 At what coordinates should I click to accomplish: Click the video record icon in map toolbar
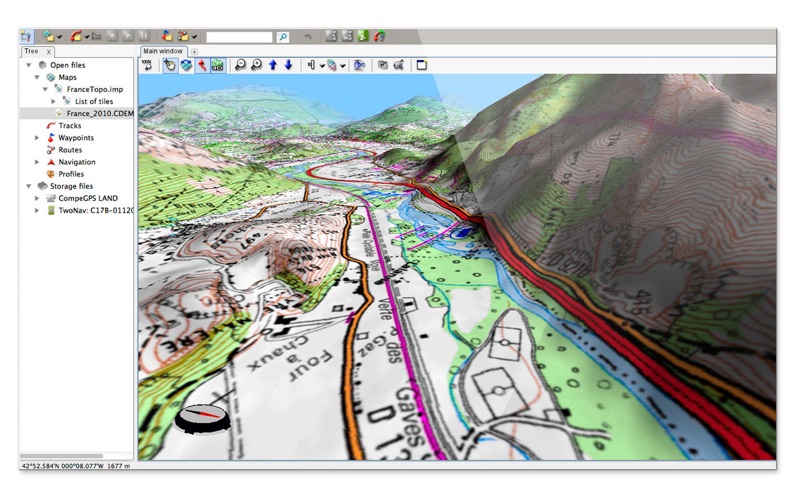pos(399,65)
